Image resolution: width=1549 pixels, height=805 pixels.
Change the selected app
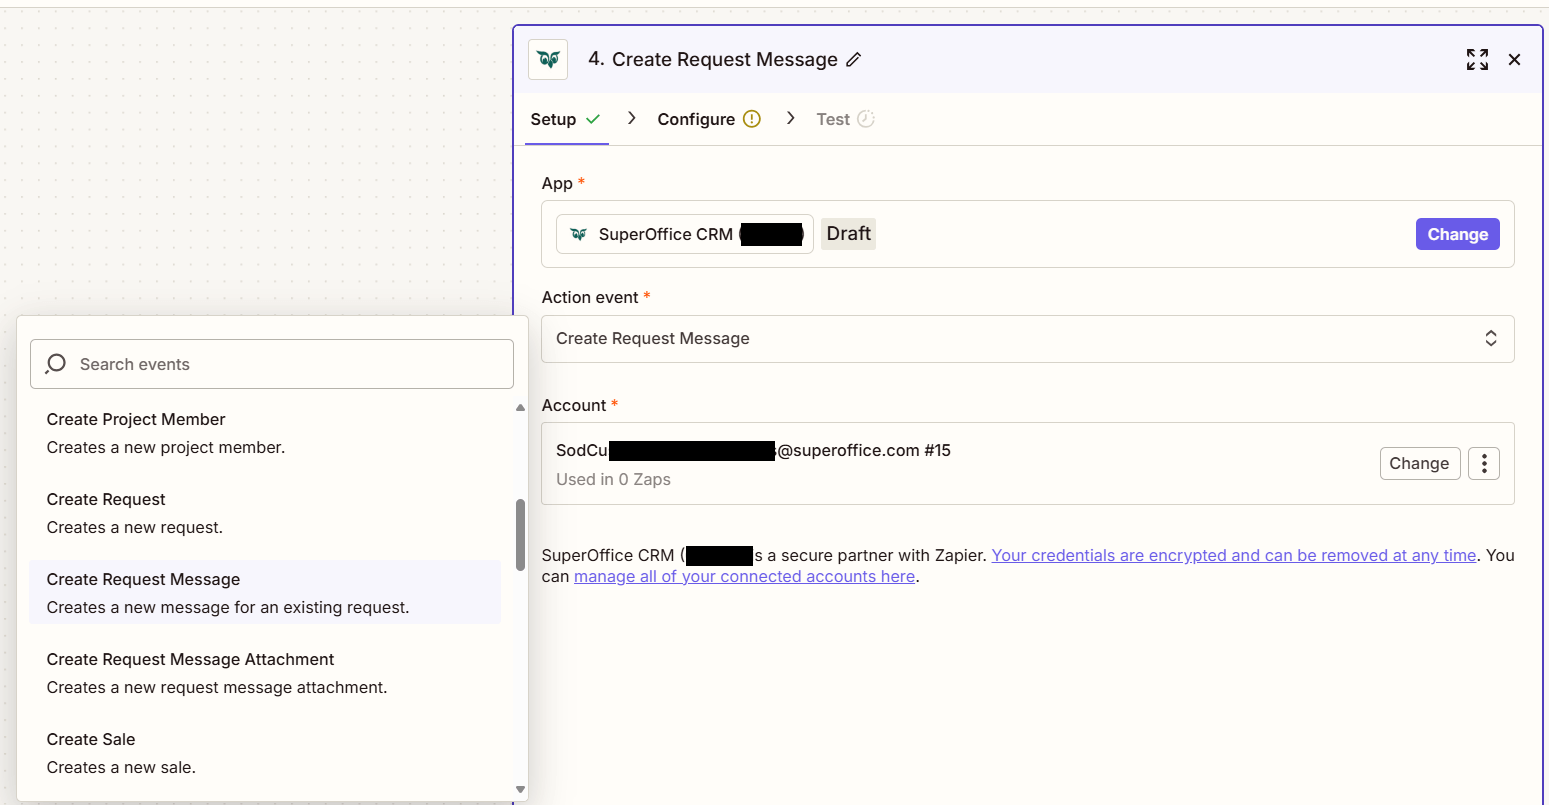[x=1458, y=234]
